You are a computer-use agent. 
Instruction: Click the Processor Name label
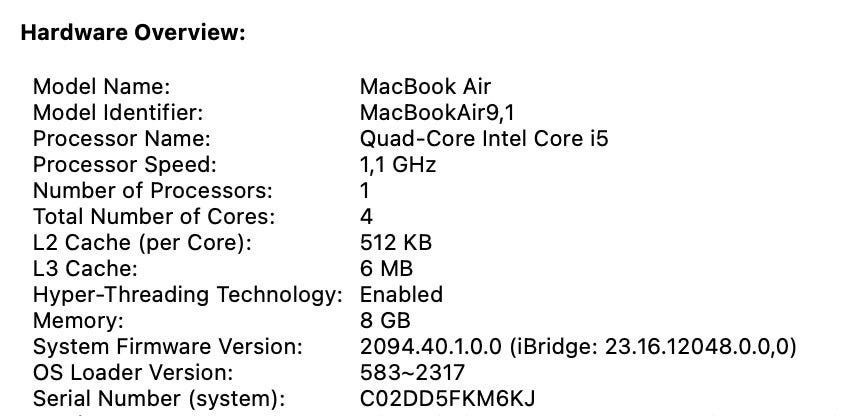click(122, 139)
